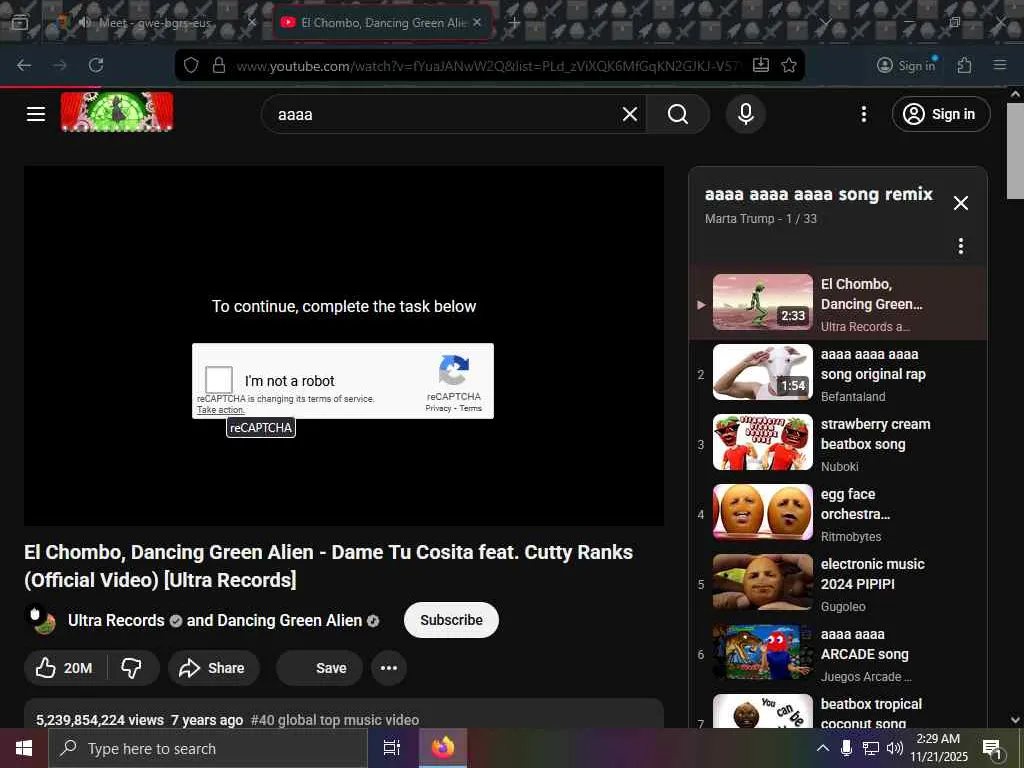The image size is (1024, 768).
Task: Open notification center icon
Action: pyautogui.click(x=992, y=748)
